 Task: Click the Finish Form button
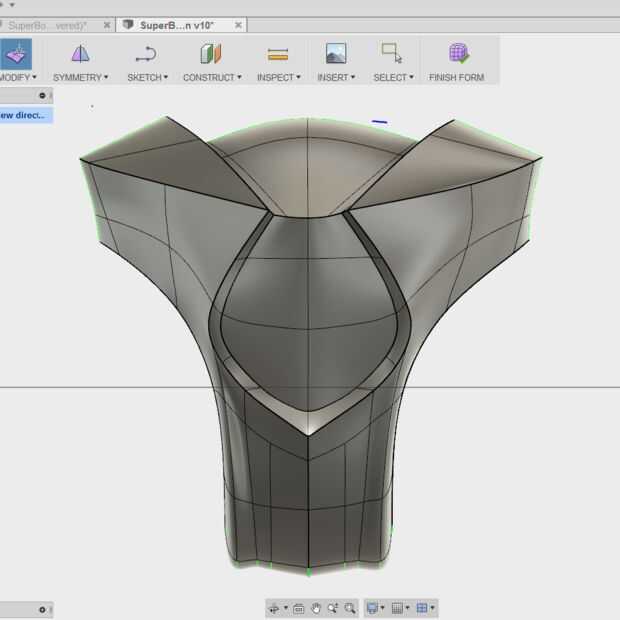458,54
